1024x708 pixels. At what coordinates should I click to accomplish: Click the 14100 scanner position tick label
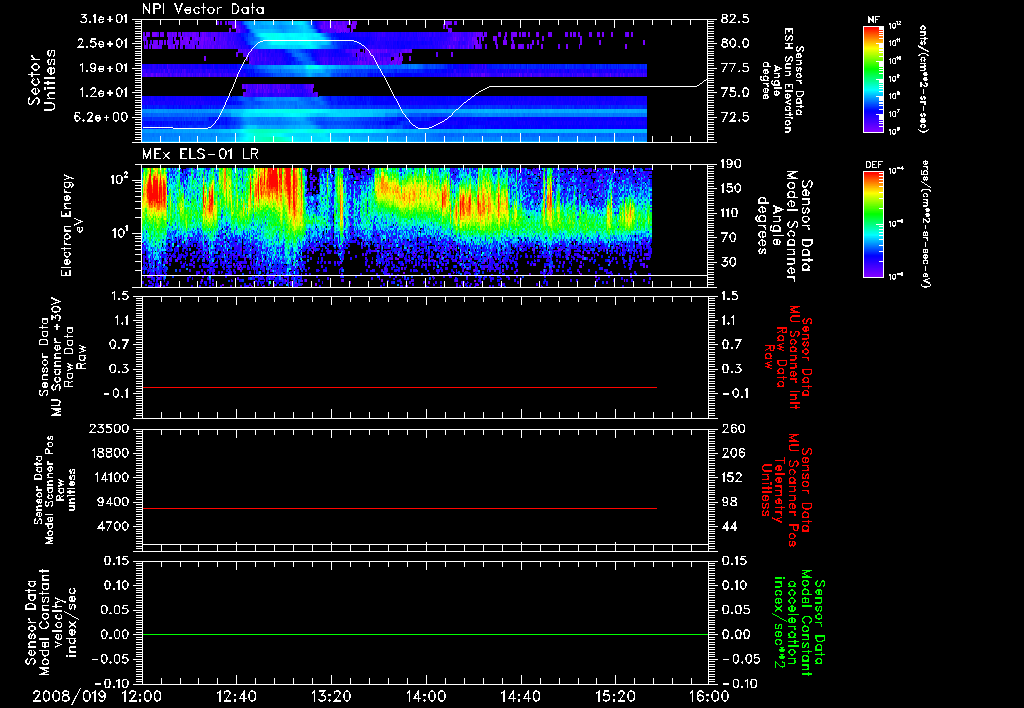109,477
